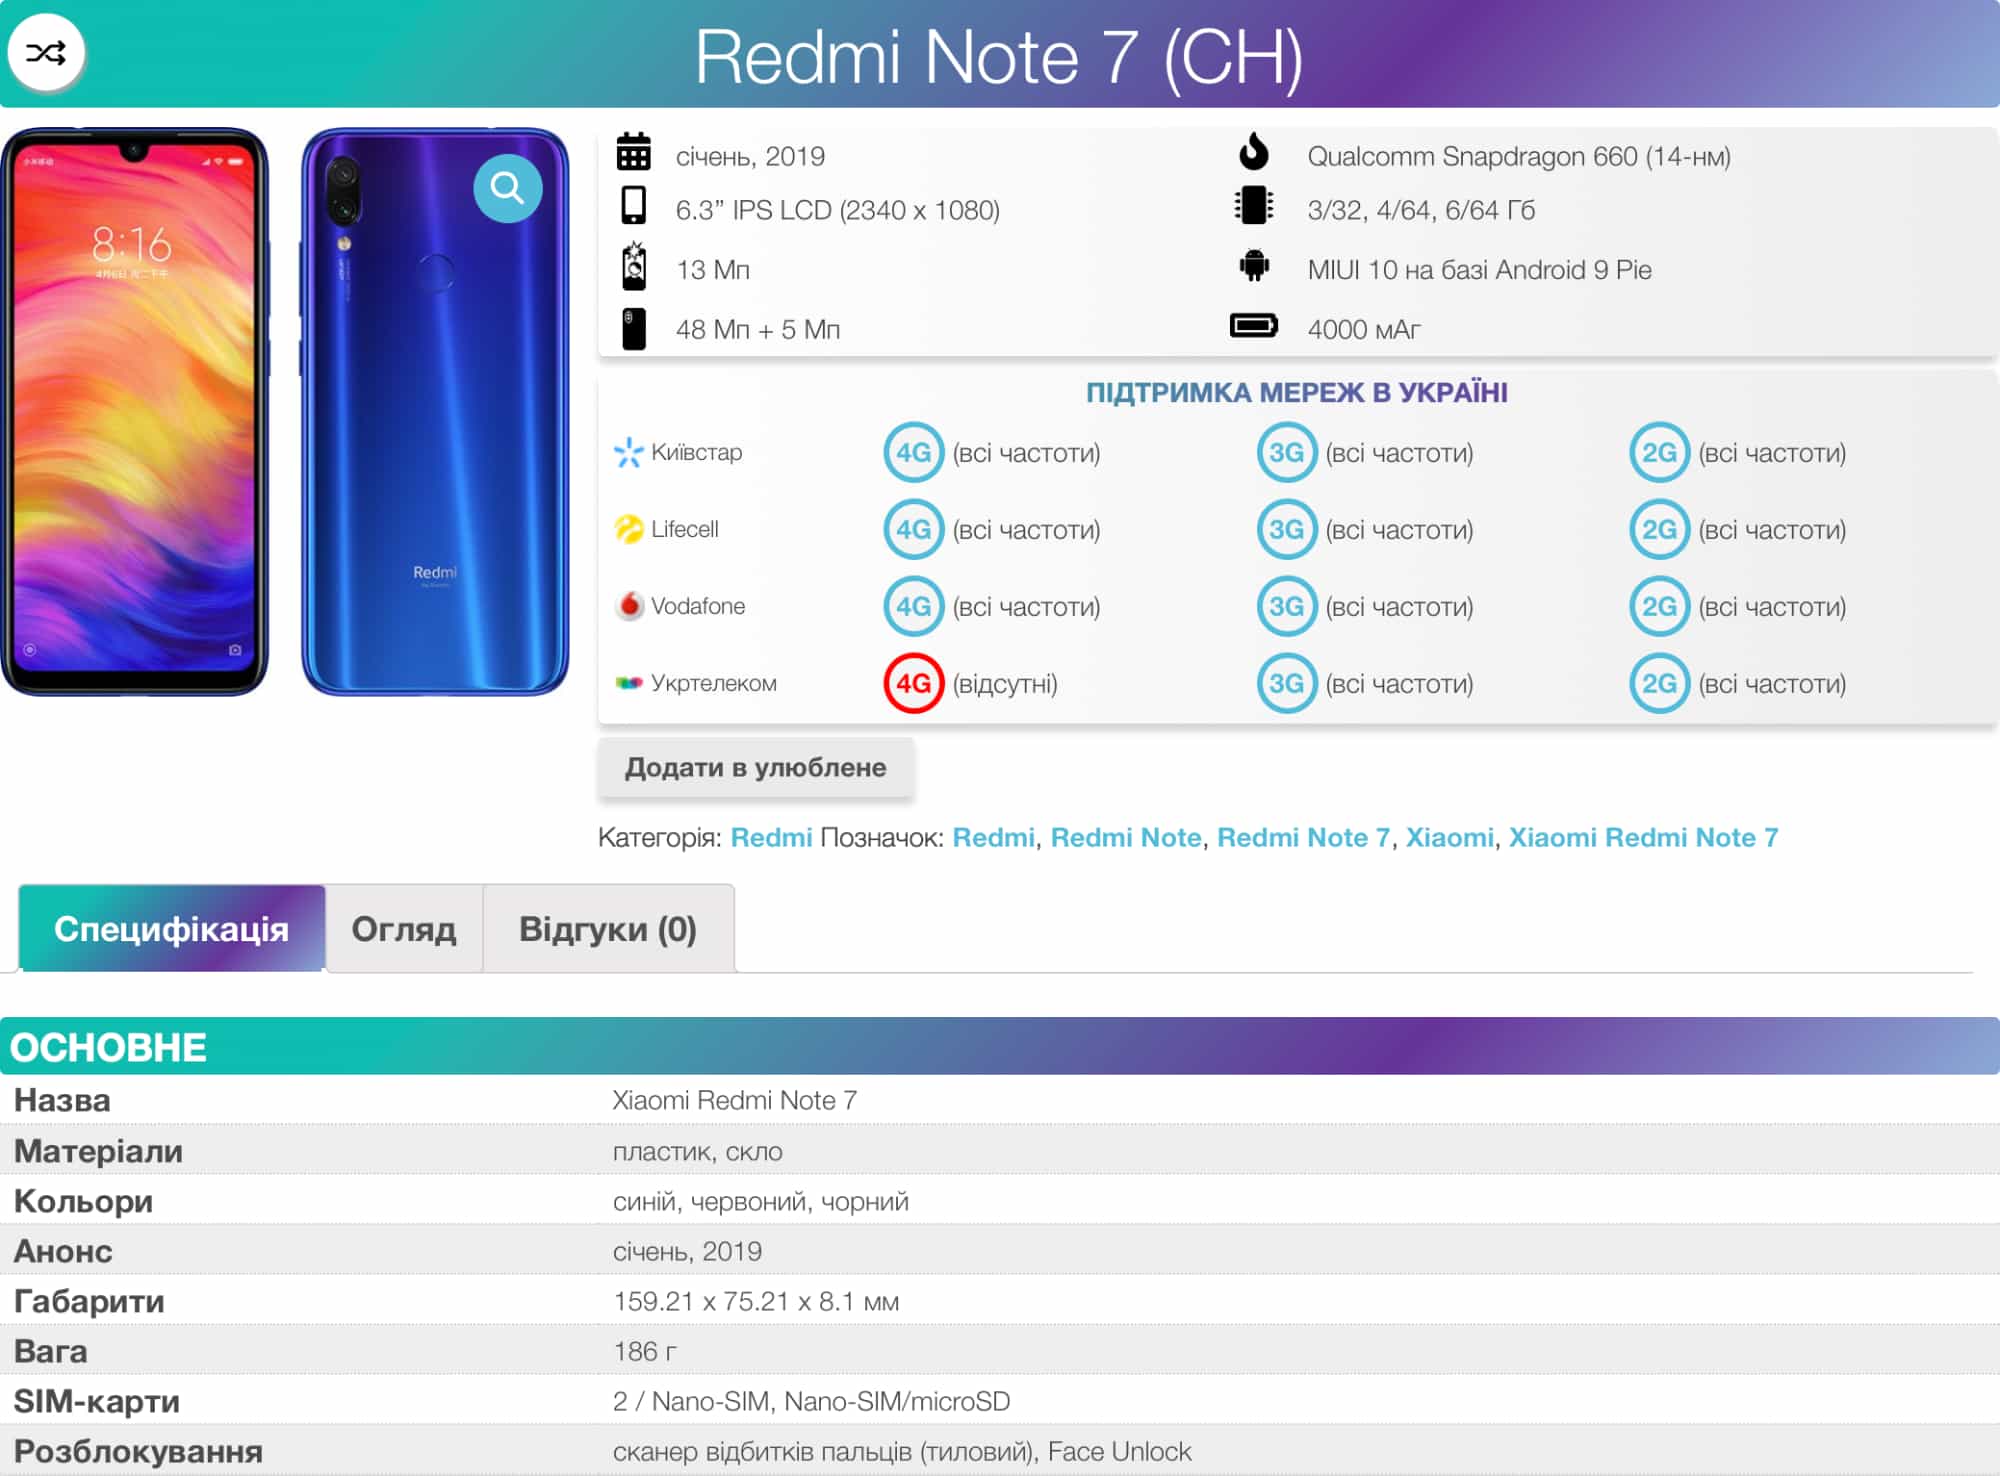Open the Redmi Note 7 tag link
2000x1476 pixels.
click(x=1302, y=838)
